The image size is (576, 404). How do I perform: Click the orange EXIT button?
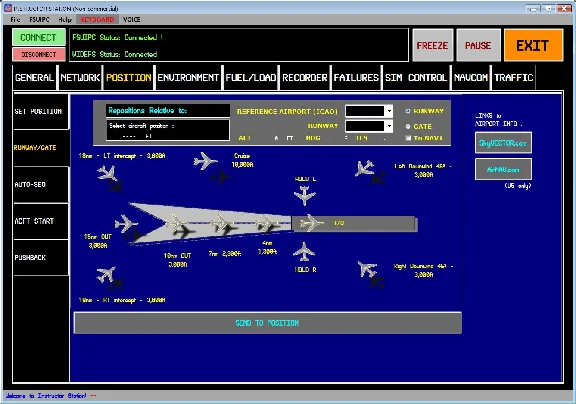[x=533, y=45]
